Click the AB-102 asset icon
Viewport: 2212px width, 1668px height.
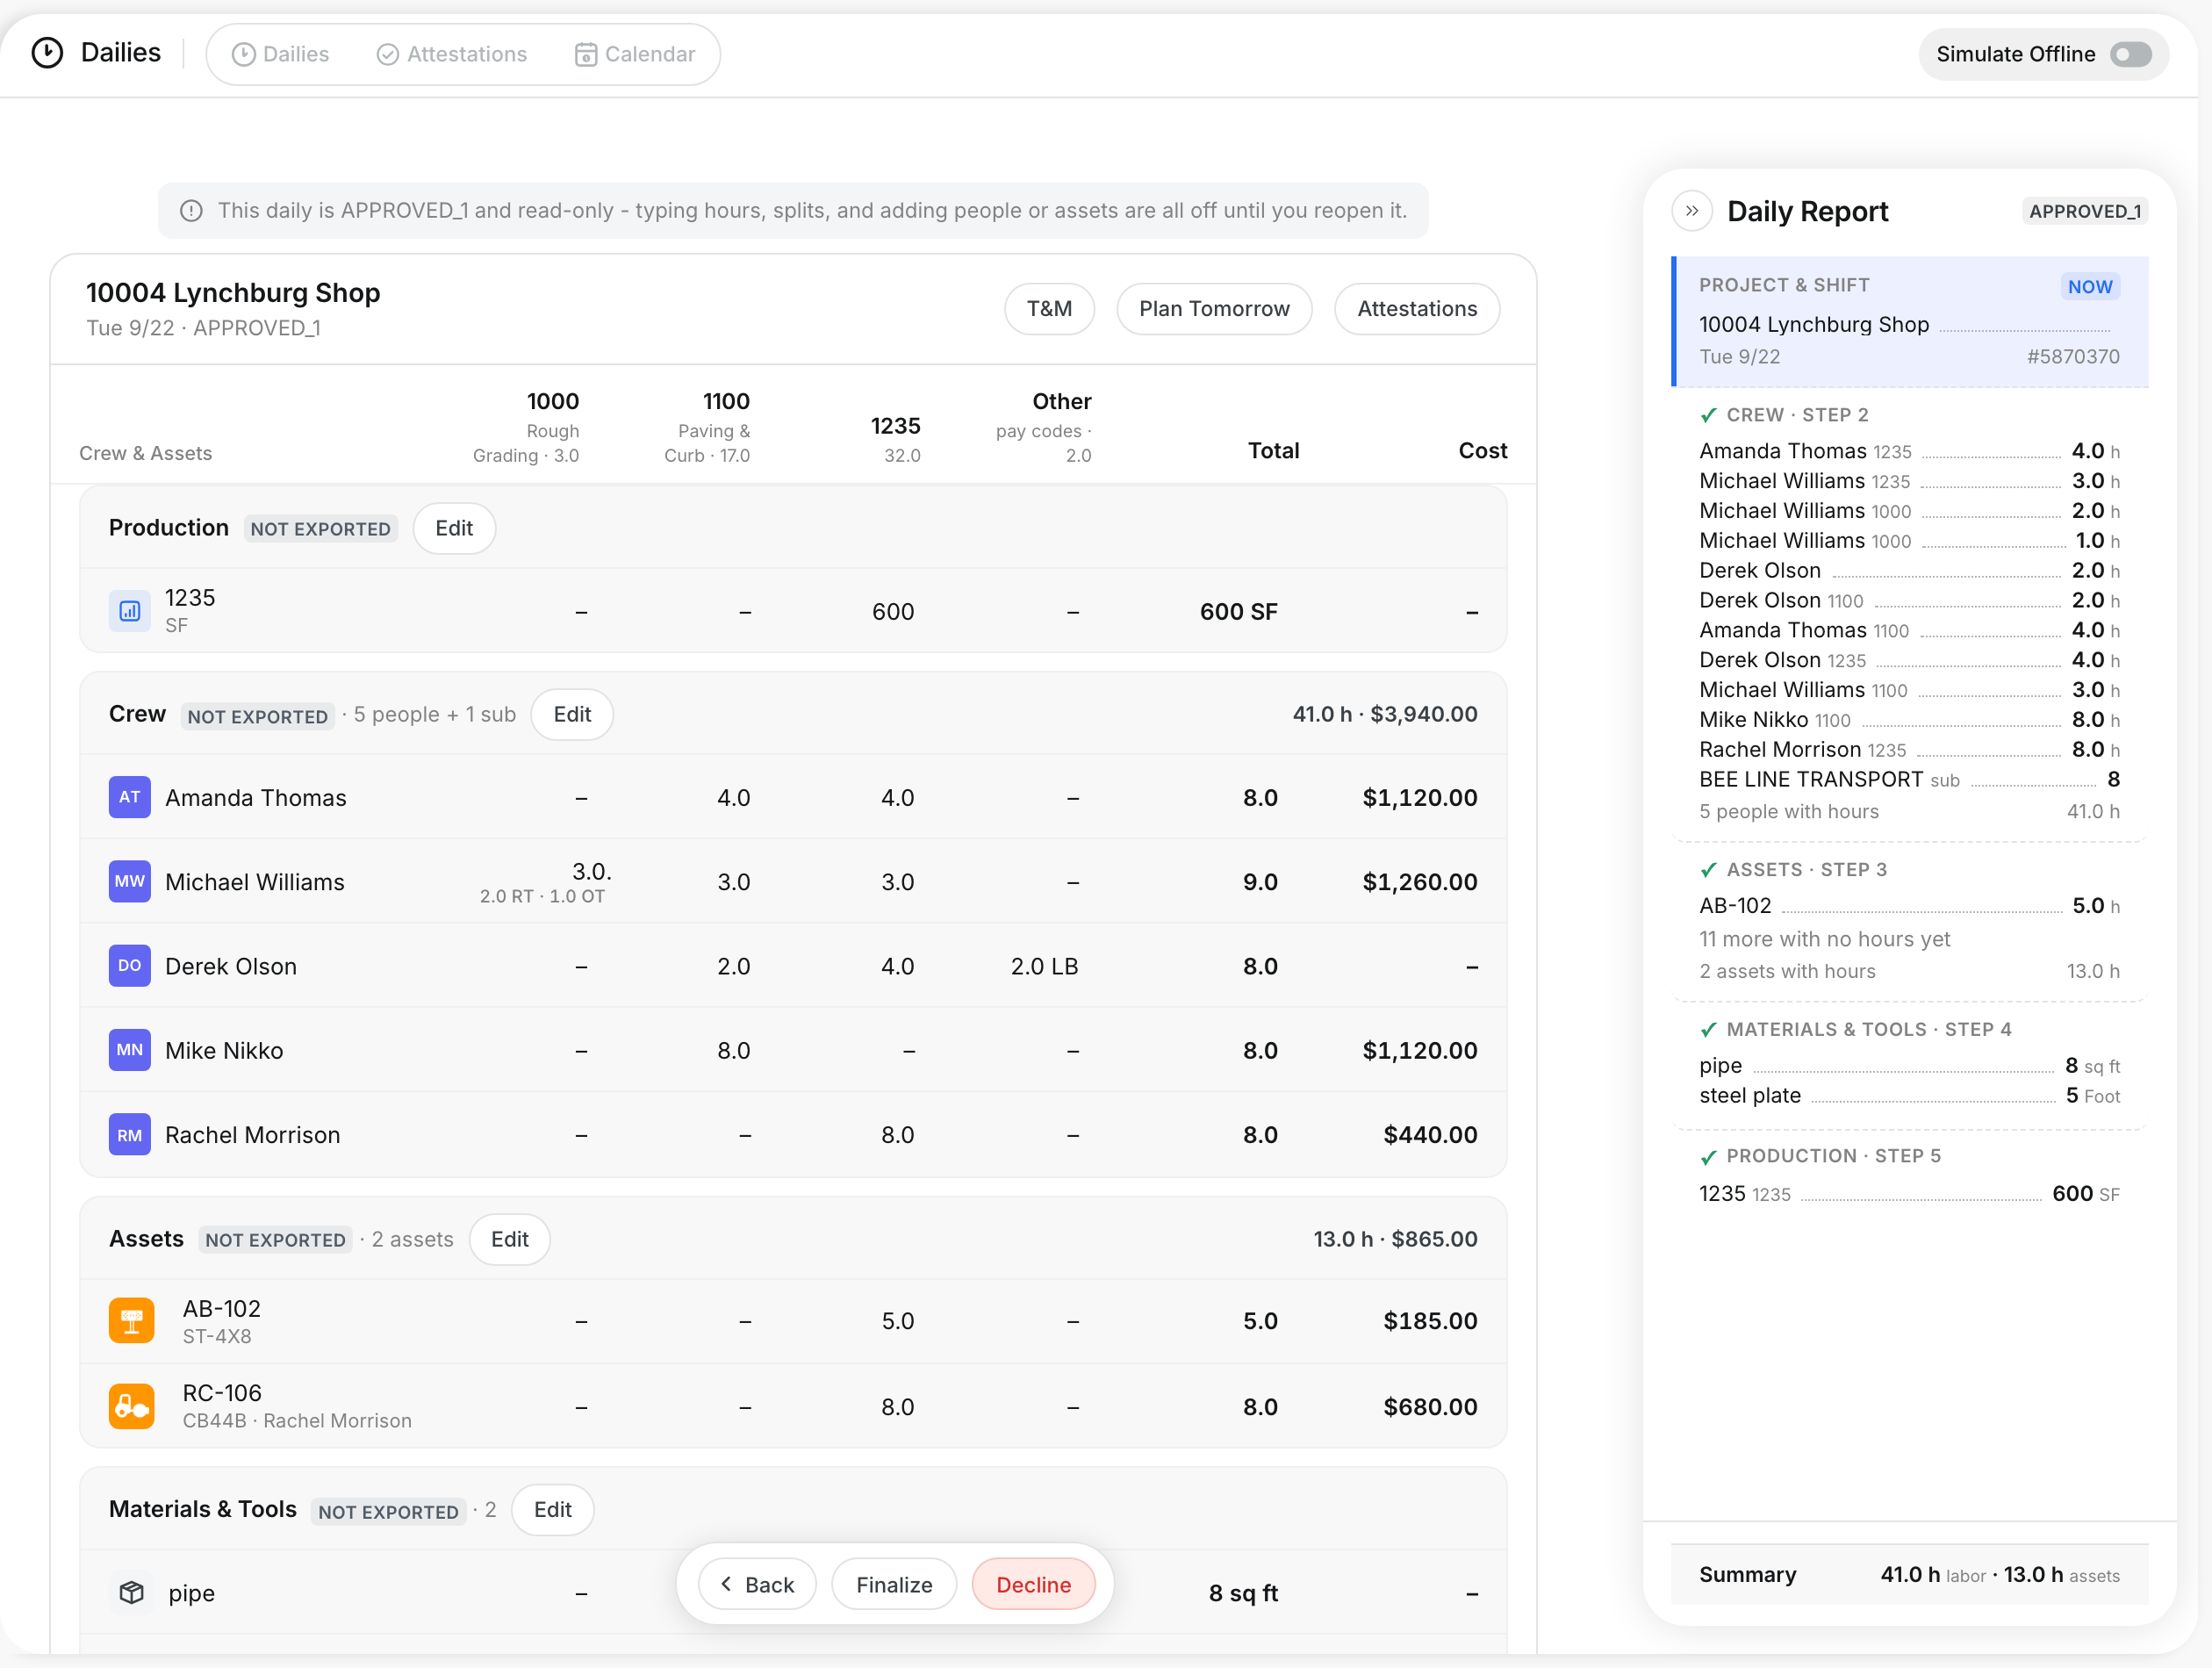pyautogui.click(x=132, y=1321)
